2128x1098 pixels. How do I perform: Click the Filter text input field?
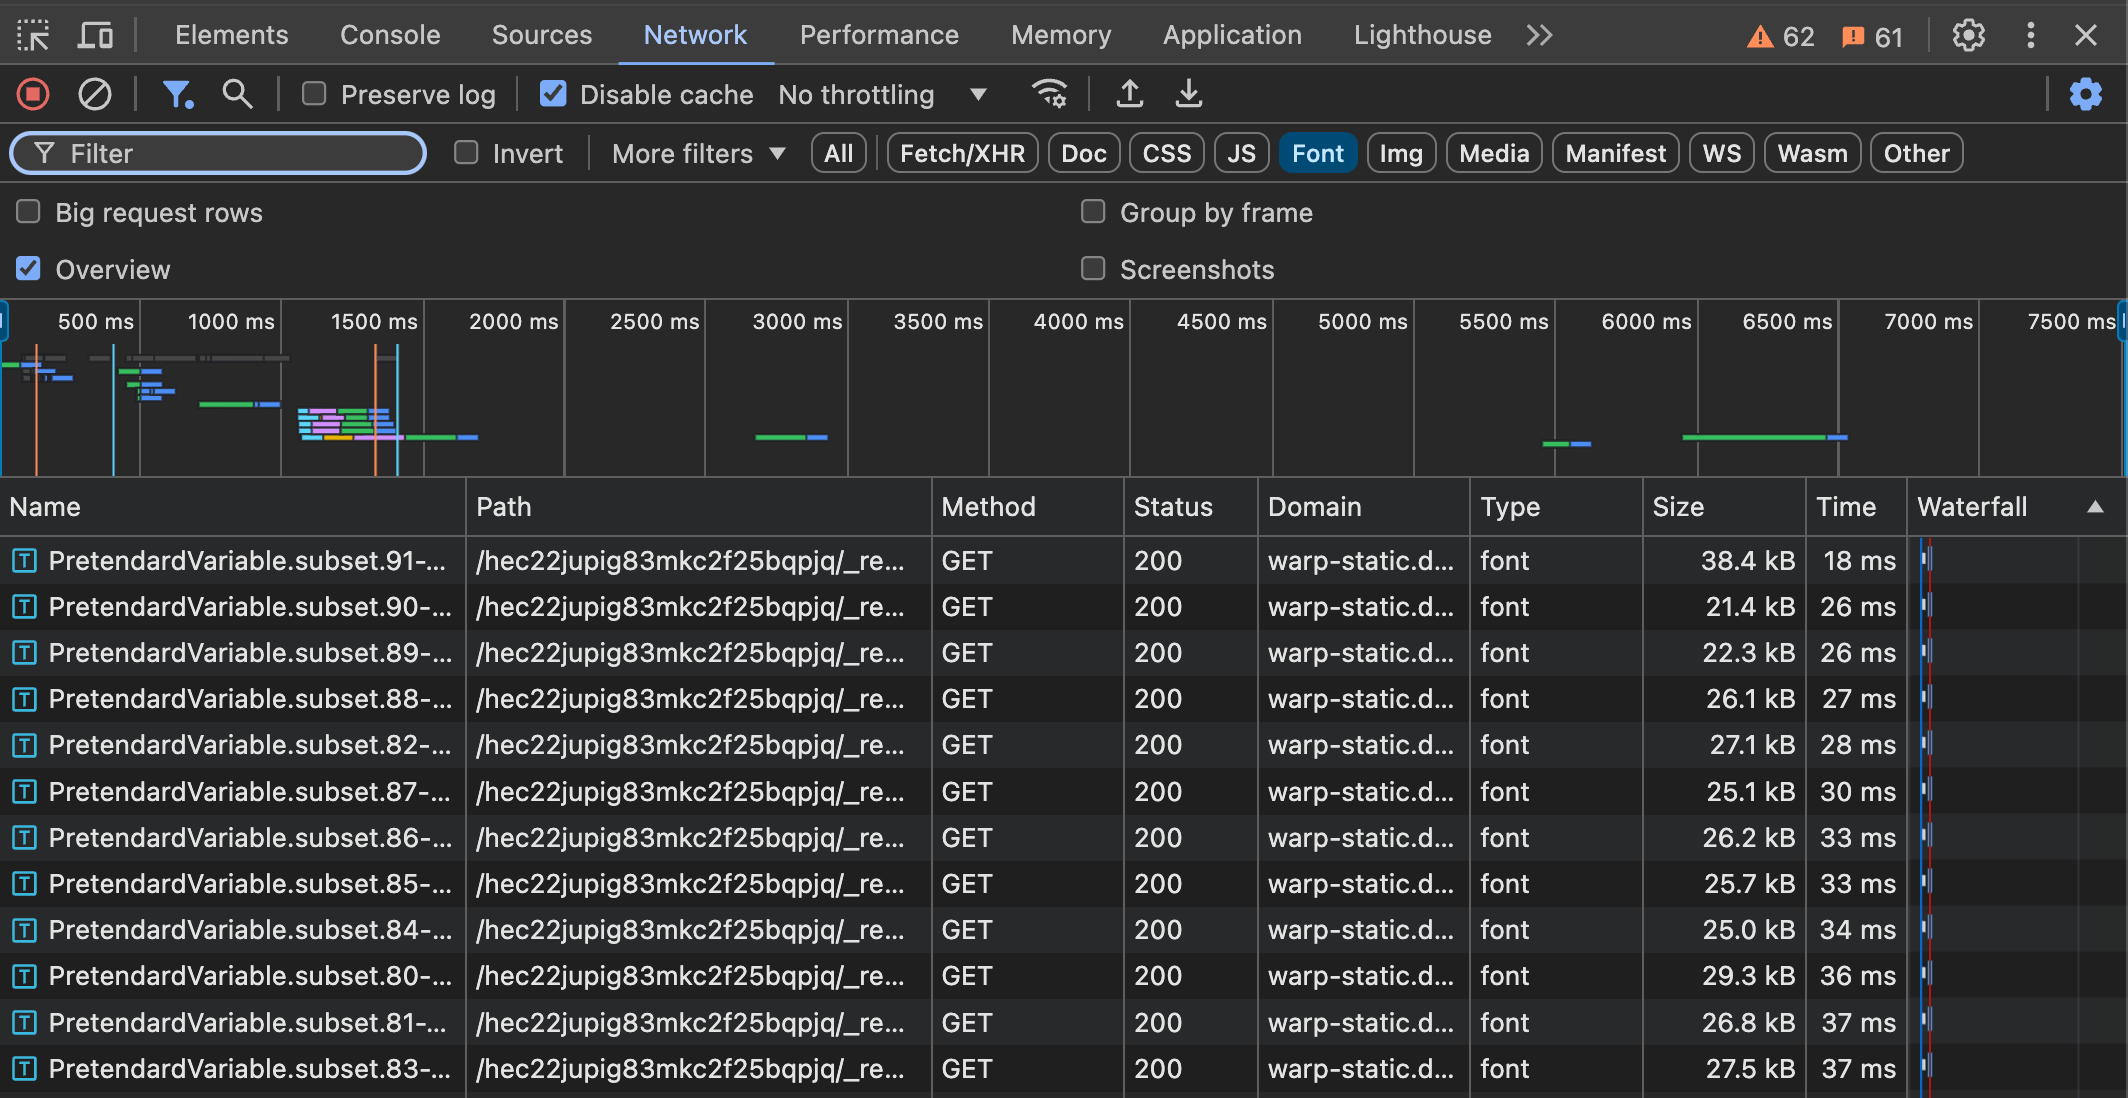click(x=218, y=154)
